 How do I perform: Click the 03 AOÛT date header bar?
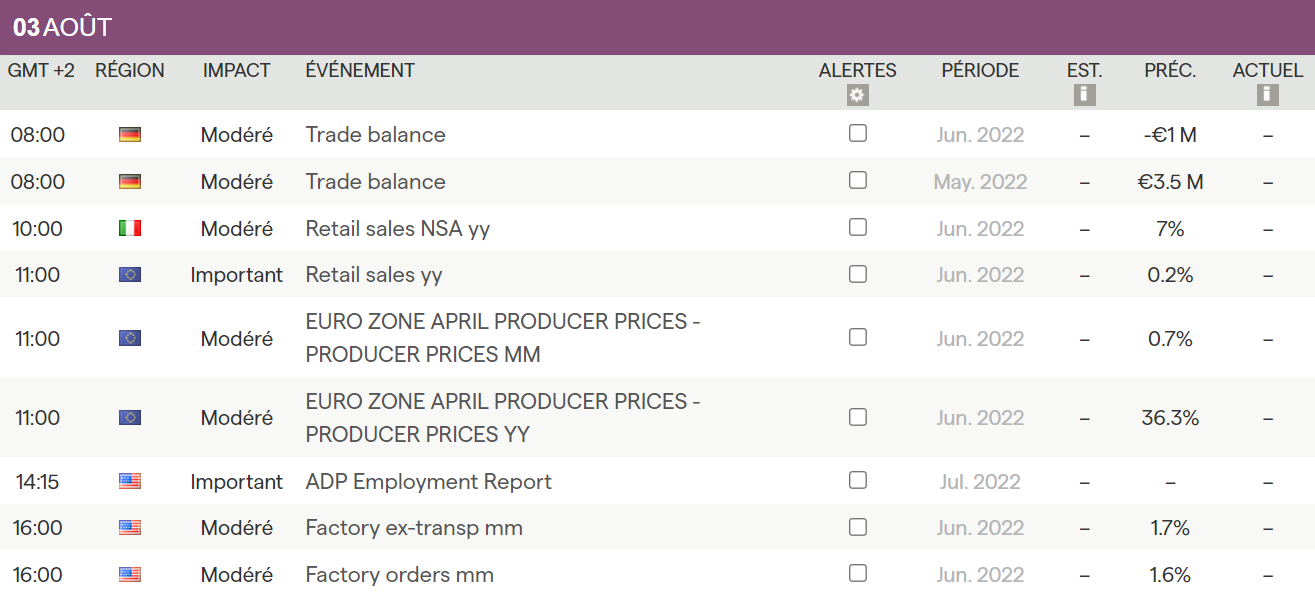657,27
